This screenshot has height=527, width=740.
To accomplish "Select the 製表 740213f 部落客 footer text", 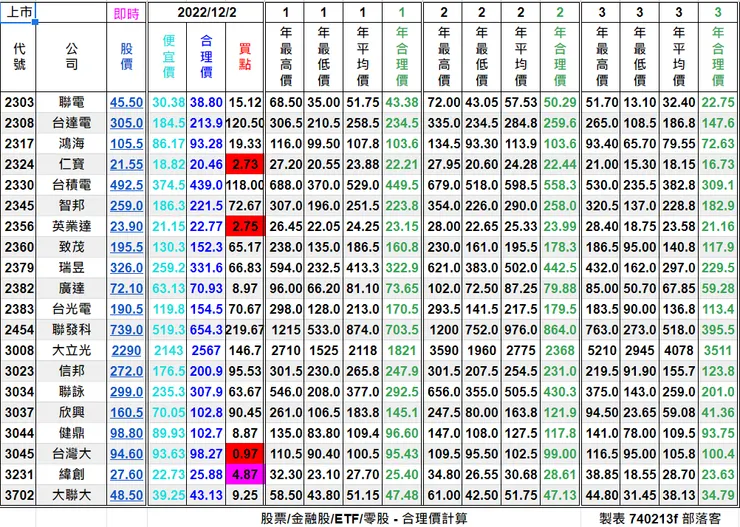I will click(x=660, y=519).
